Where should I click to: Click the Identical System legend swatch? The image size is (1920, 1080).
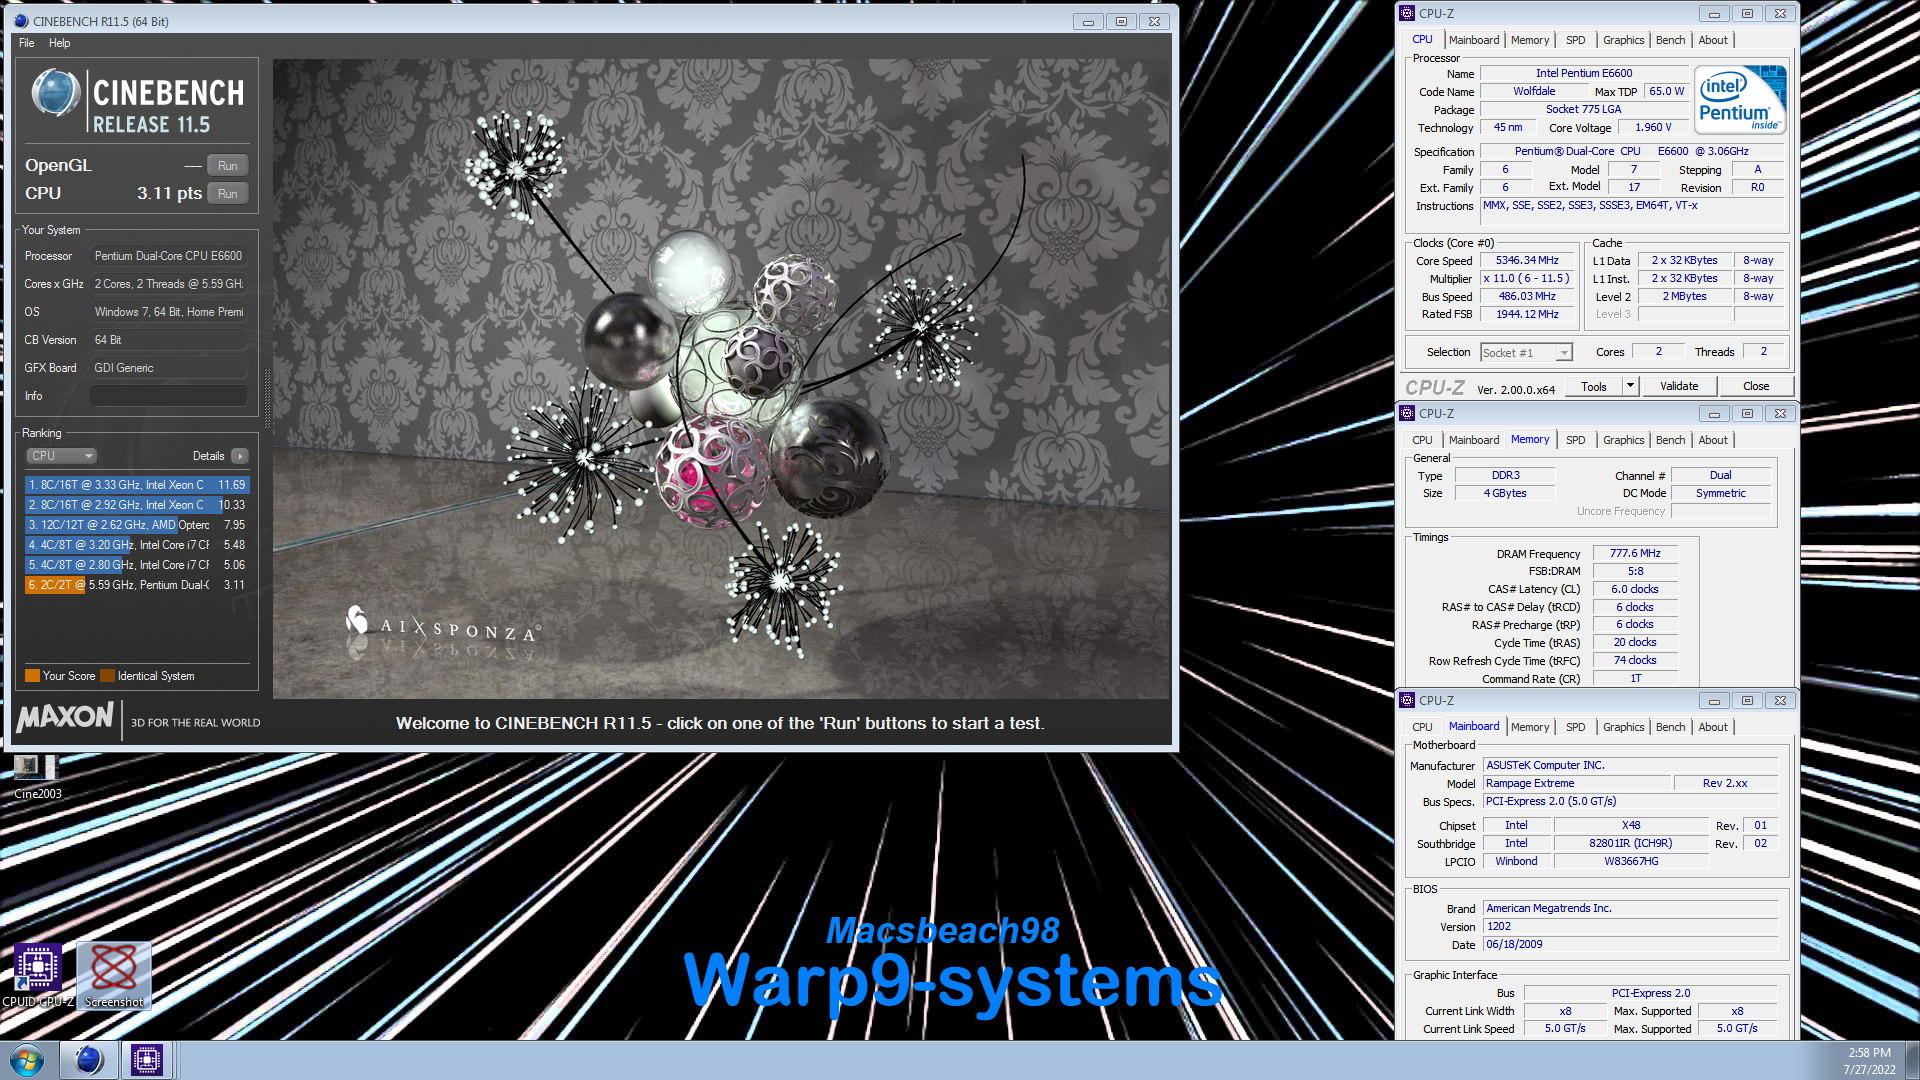107,676
